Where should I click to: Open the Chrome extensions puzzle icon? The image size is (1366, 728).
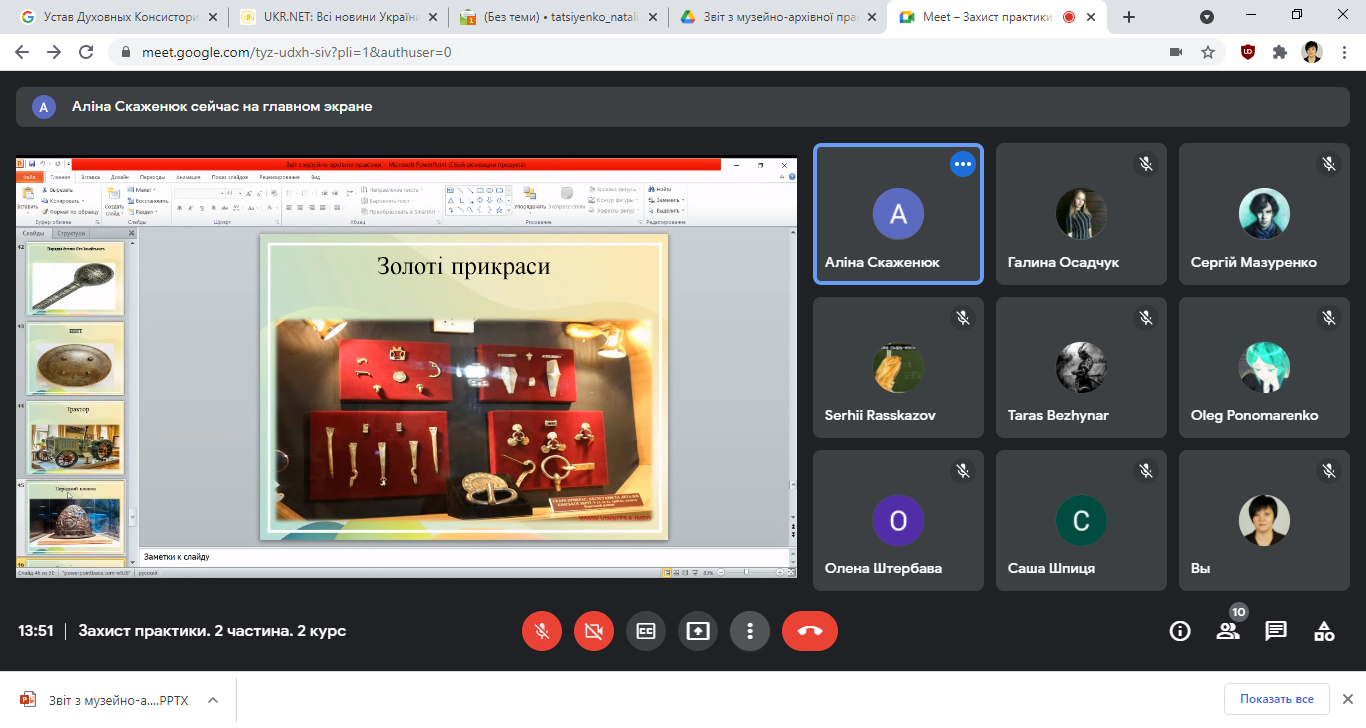[1280, 52]
